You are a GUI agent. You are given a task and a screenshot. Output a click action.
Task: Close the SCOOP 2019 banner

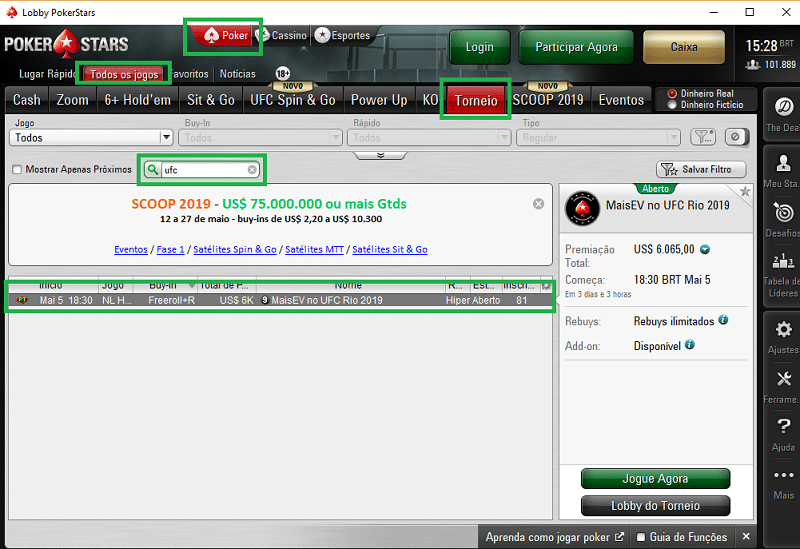(x=538, y=204)
